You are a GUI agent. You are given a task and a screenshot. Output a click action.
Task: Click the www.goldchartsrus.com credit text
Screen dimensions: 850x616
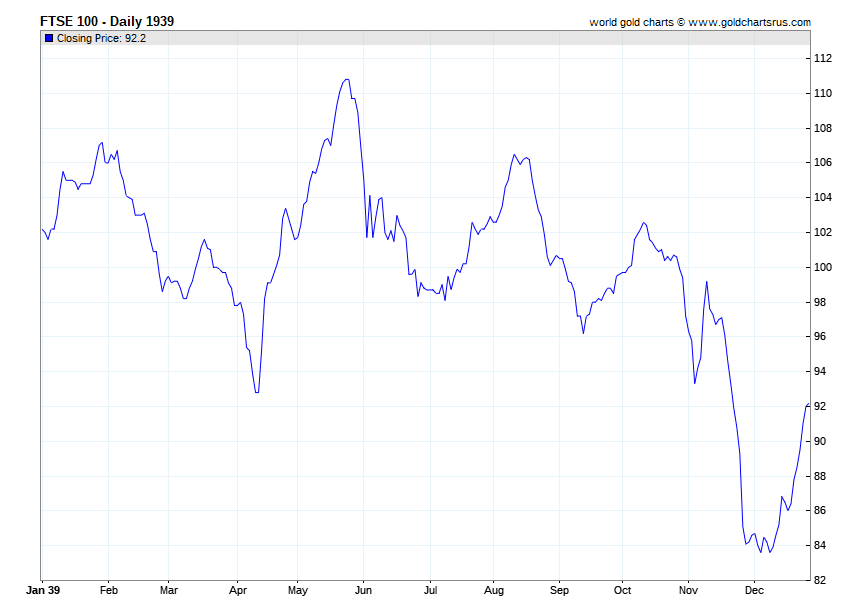pos(750,22)
